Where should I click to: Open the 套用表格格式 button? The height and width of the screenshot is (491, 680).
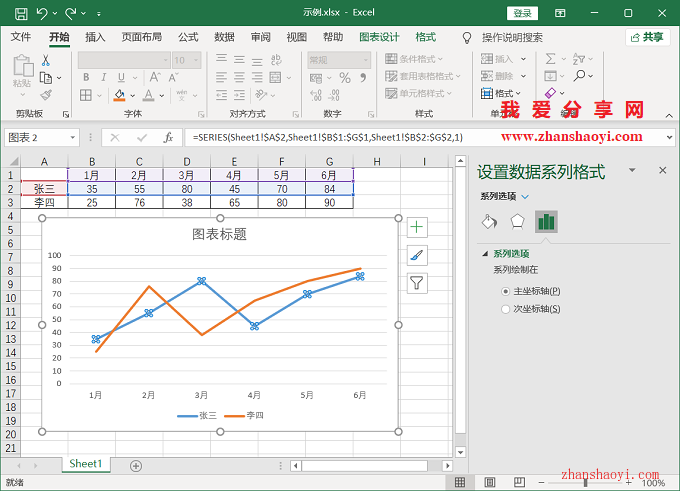[x=423, y=76]
